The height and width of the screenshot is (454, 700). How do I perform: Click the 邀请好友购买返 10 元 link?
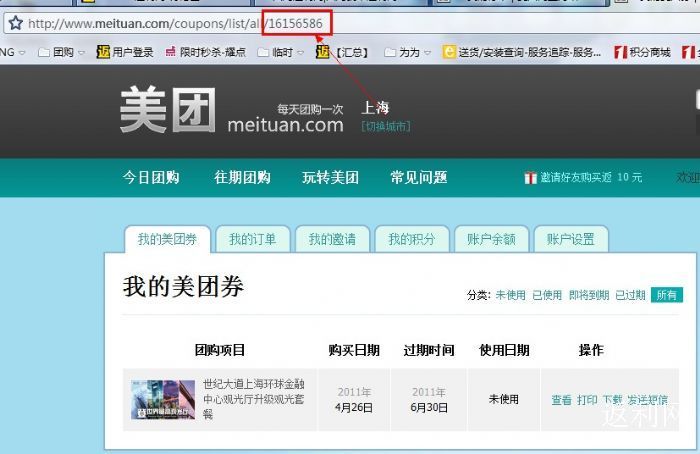point(591,178)
